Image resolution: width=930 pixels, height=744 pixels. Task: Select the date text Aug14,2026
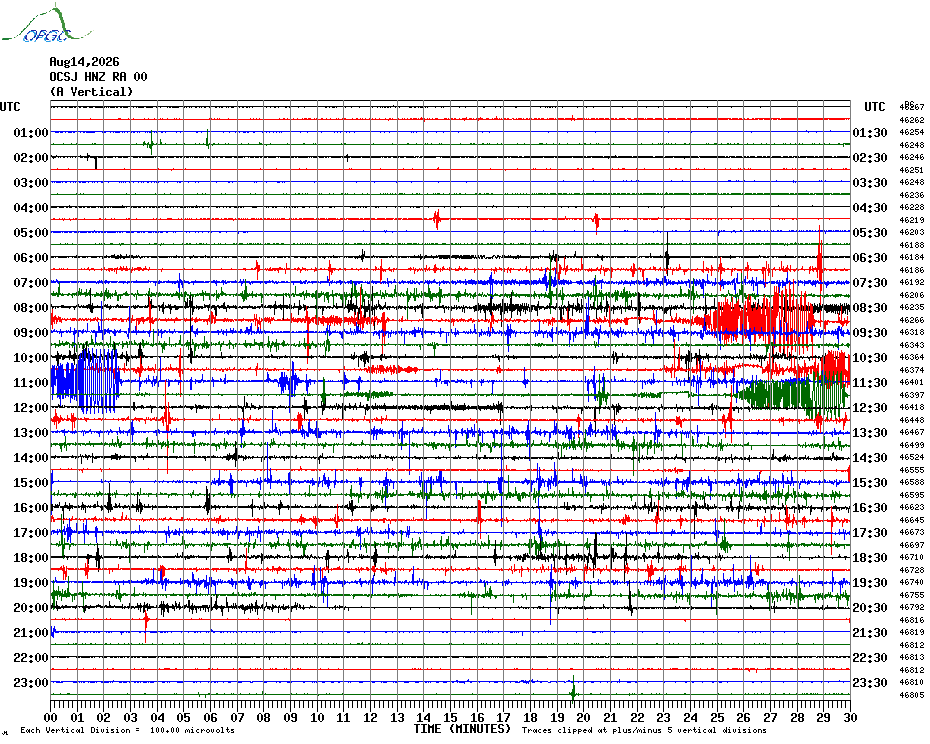84,62
